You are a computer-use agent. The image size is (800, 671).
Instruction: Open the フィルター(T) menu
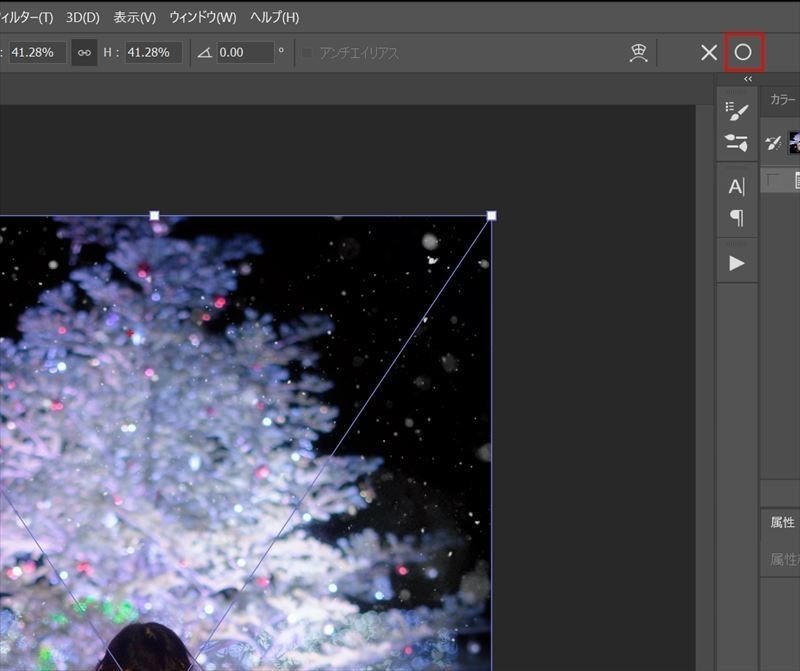(x=27, y=18)
